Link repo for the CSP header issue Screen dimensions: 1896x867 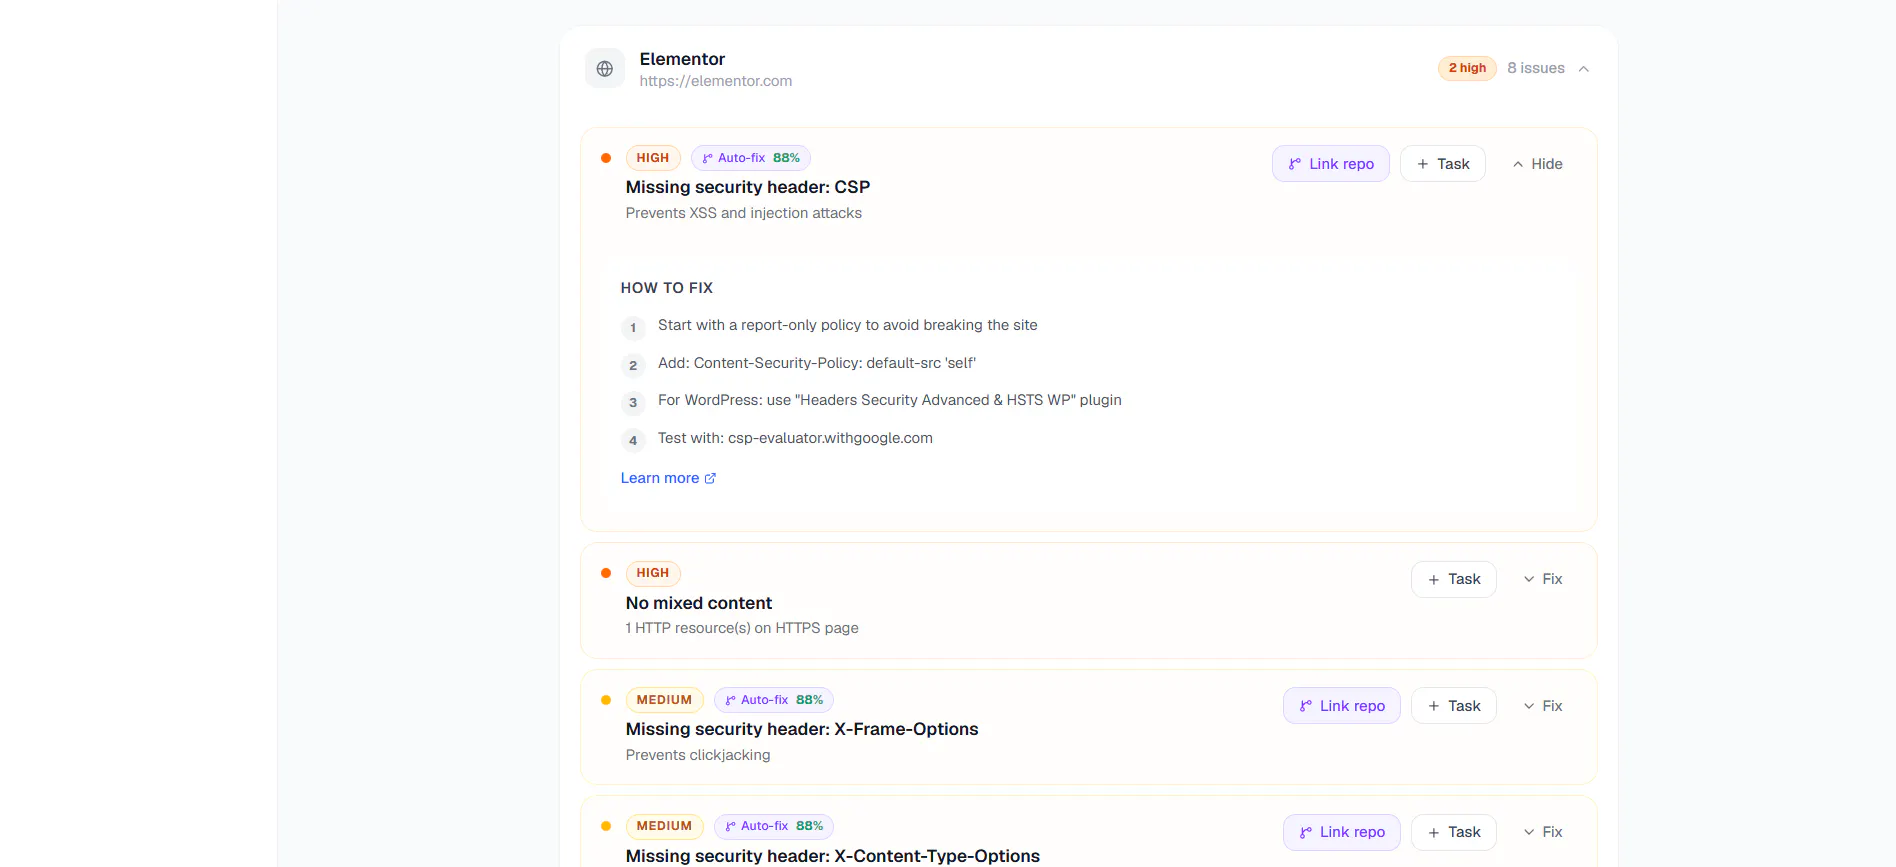(x=1331, y=164)
